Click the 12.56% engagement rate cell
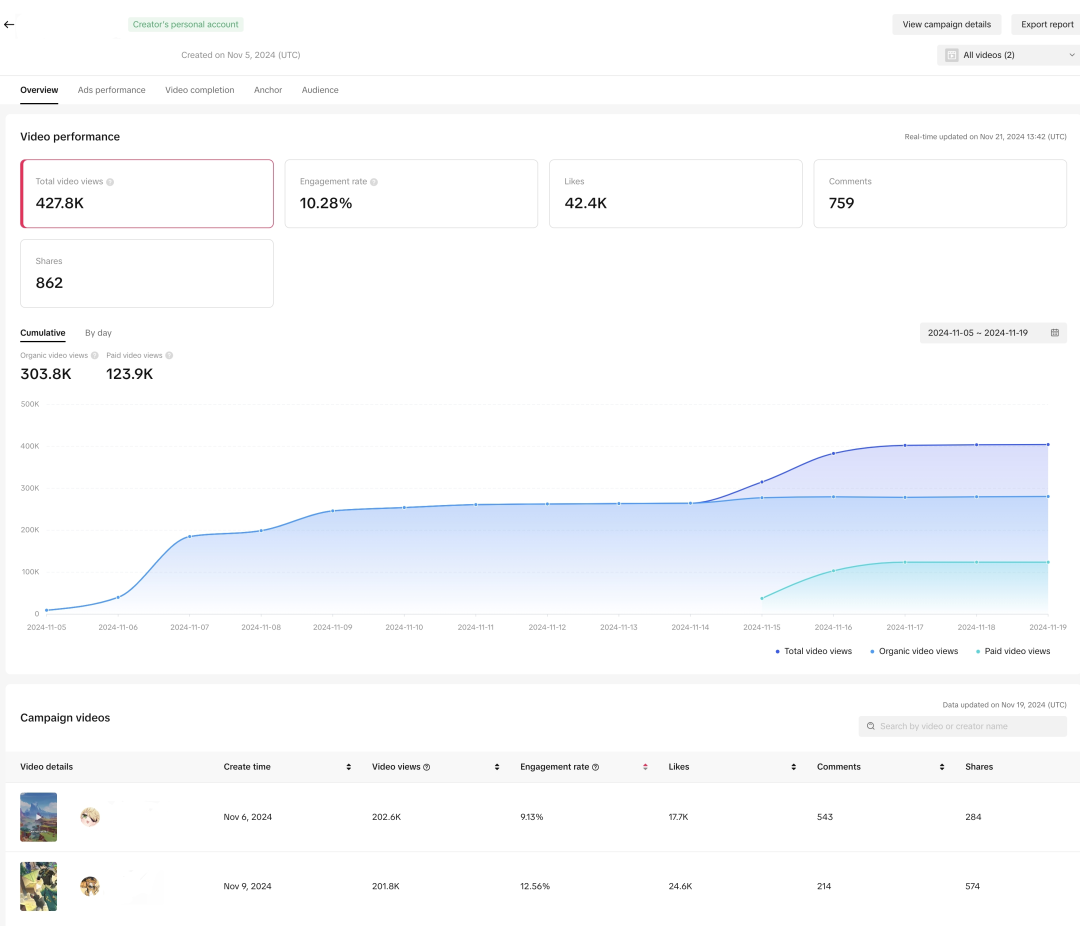The height and width of the screenshot is (926, 1080). pyautogui.click(x=535, y=887)
